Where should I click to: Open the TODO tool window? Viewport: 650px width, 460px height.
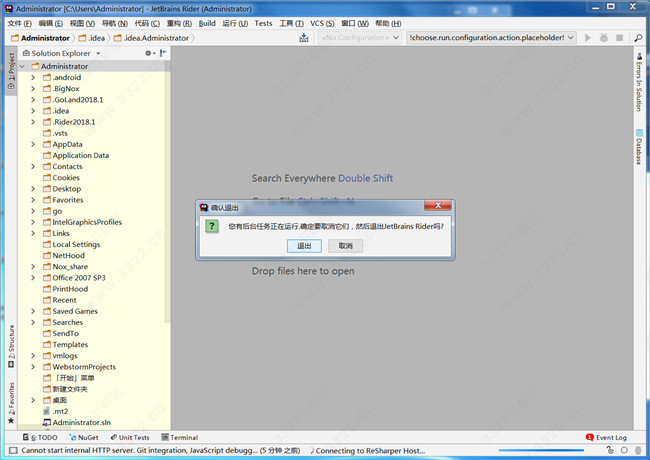point(40,437)
